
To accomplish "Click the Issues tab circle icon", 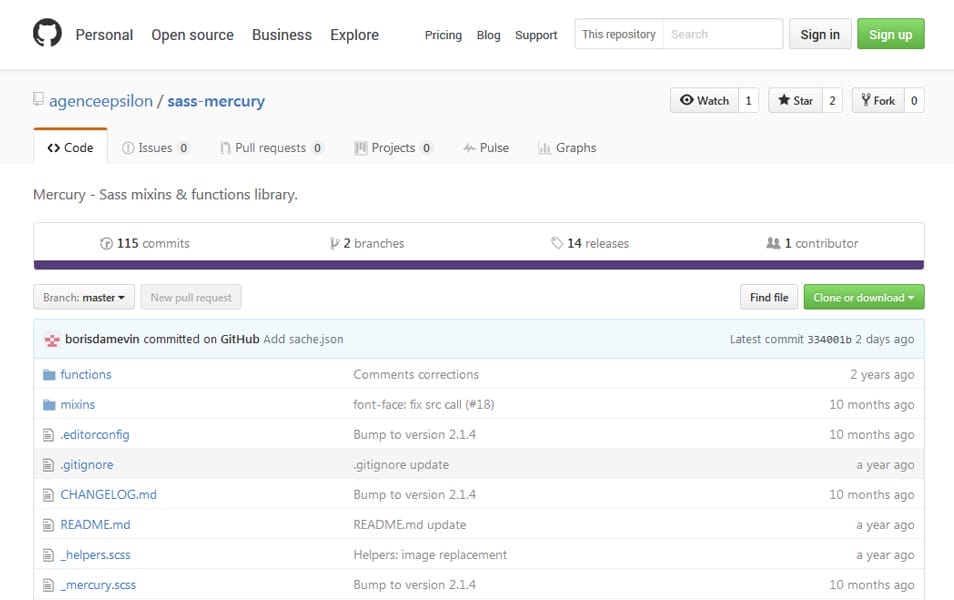I will point(128,148).
